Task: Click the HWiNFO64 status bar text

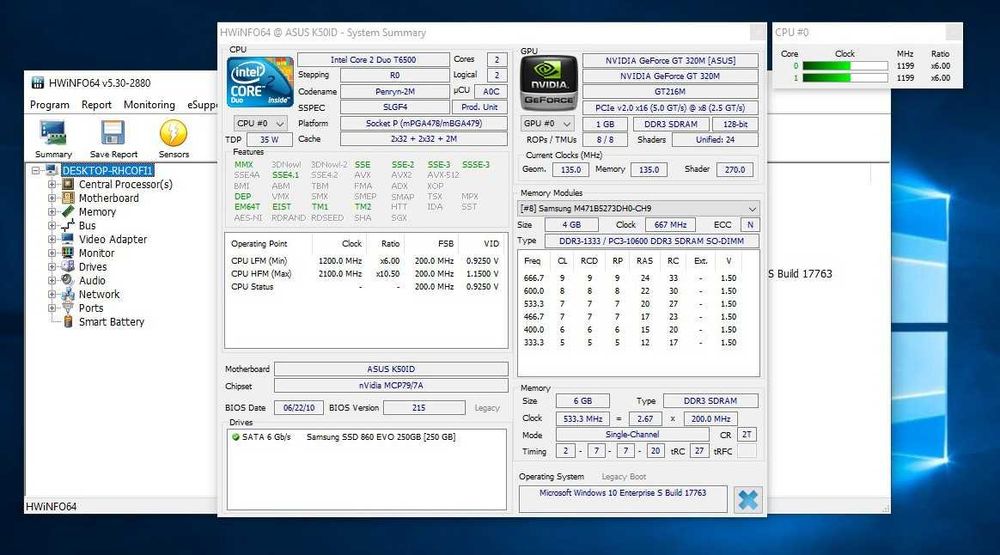Action: pyautogui.click(x=51, y=507)
